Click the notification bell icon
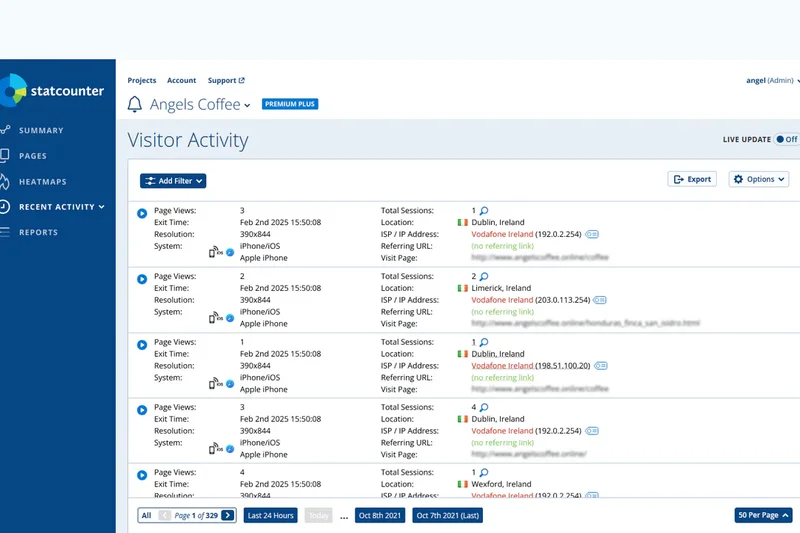Screen dimensions: 800x533 (x=135, y=104)
